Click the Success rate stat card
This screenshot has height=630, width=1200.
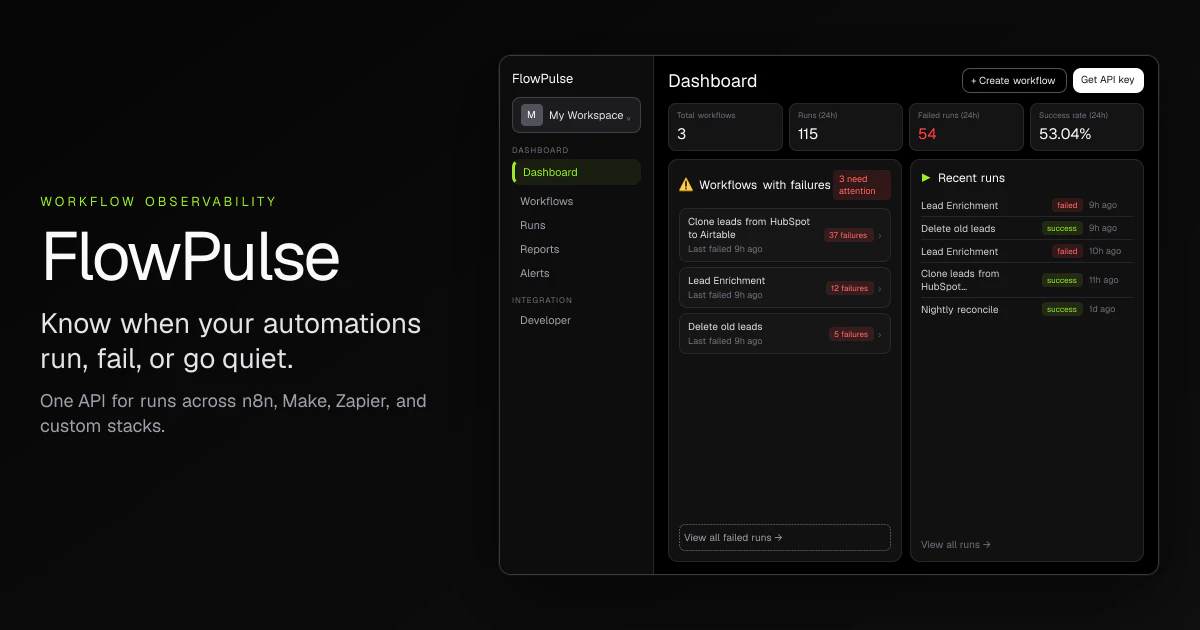1086,127
